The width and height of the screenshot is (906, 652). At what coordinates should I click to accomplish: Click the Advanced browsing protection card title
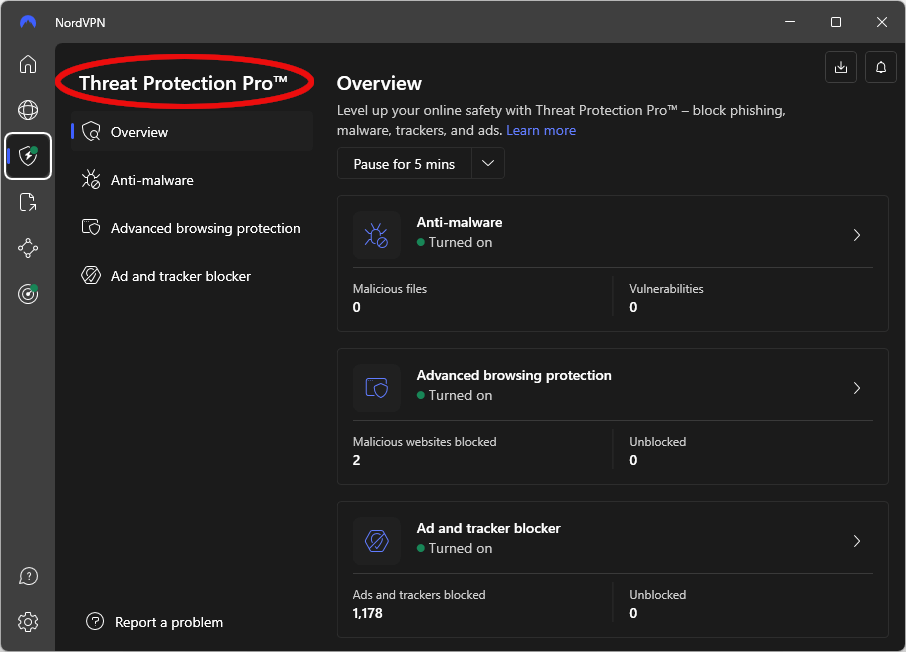tap(514, 376)
